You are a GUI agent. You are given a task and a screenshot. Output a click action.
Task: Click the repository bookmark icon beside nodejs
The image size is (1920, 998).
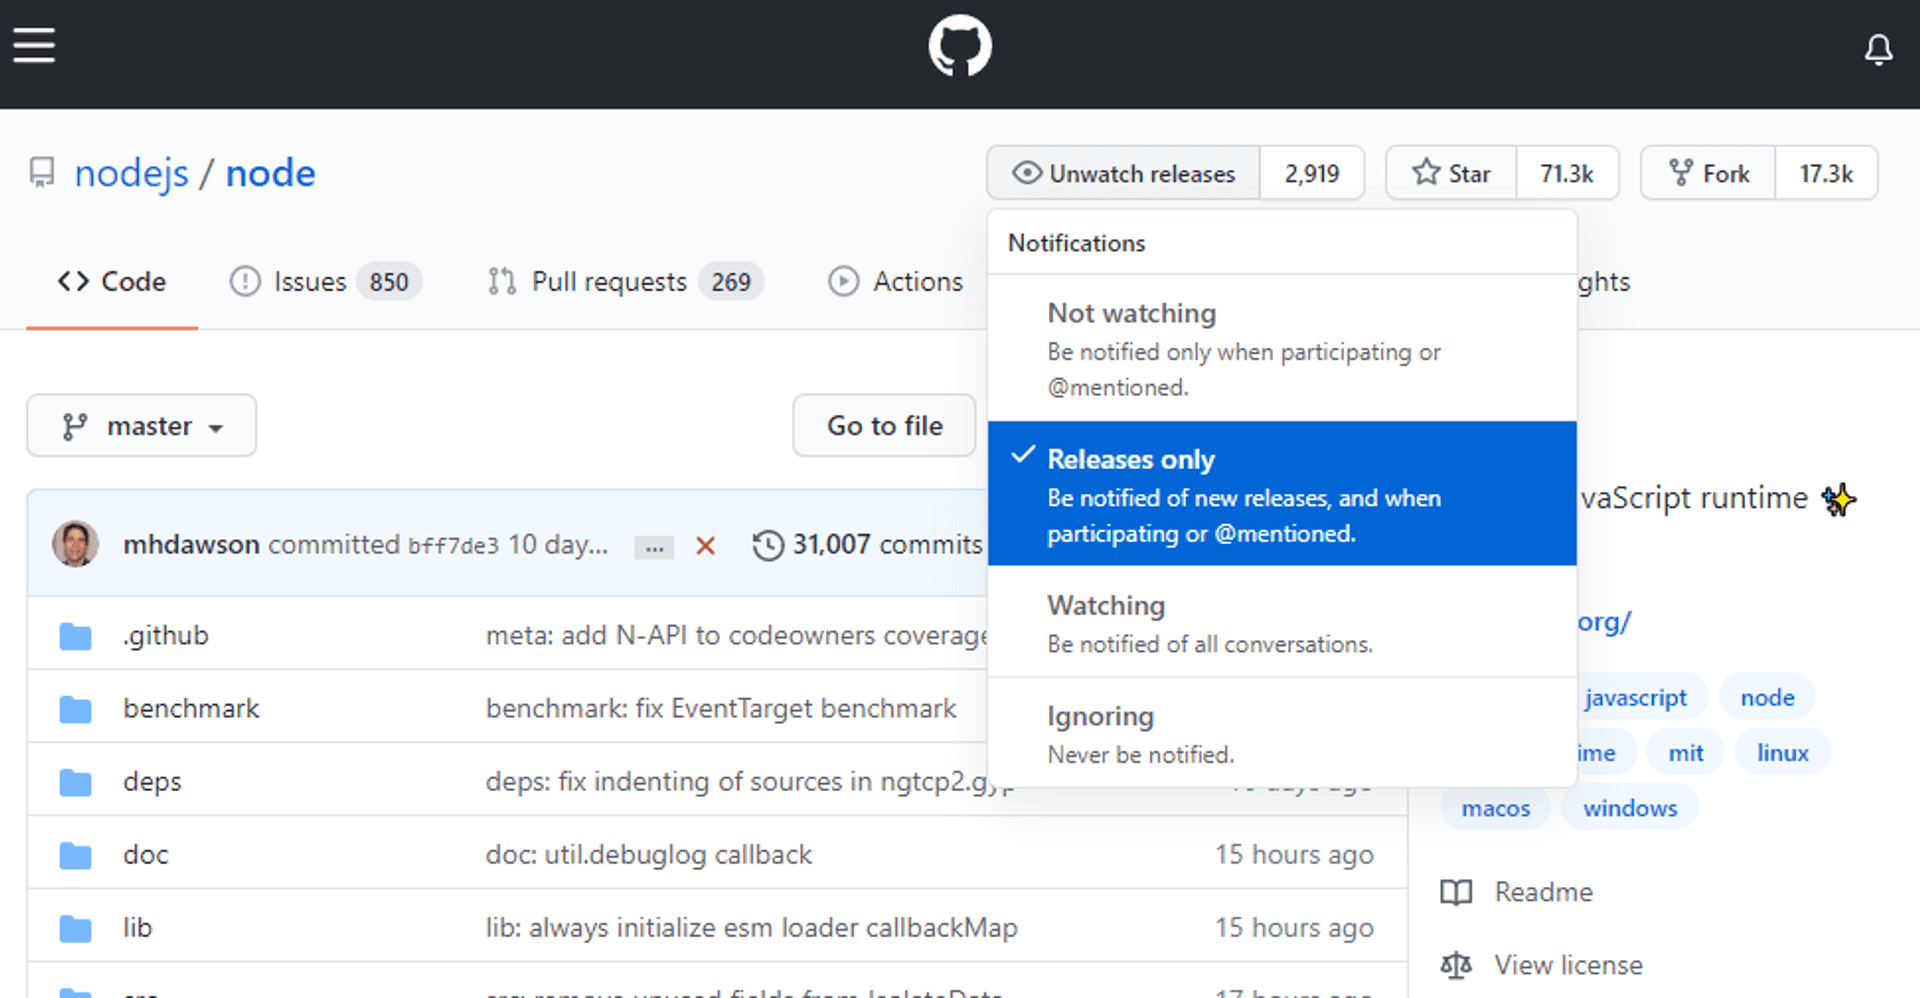pos(40,171)
